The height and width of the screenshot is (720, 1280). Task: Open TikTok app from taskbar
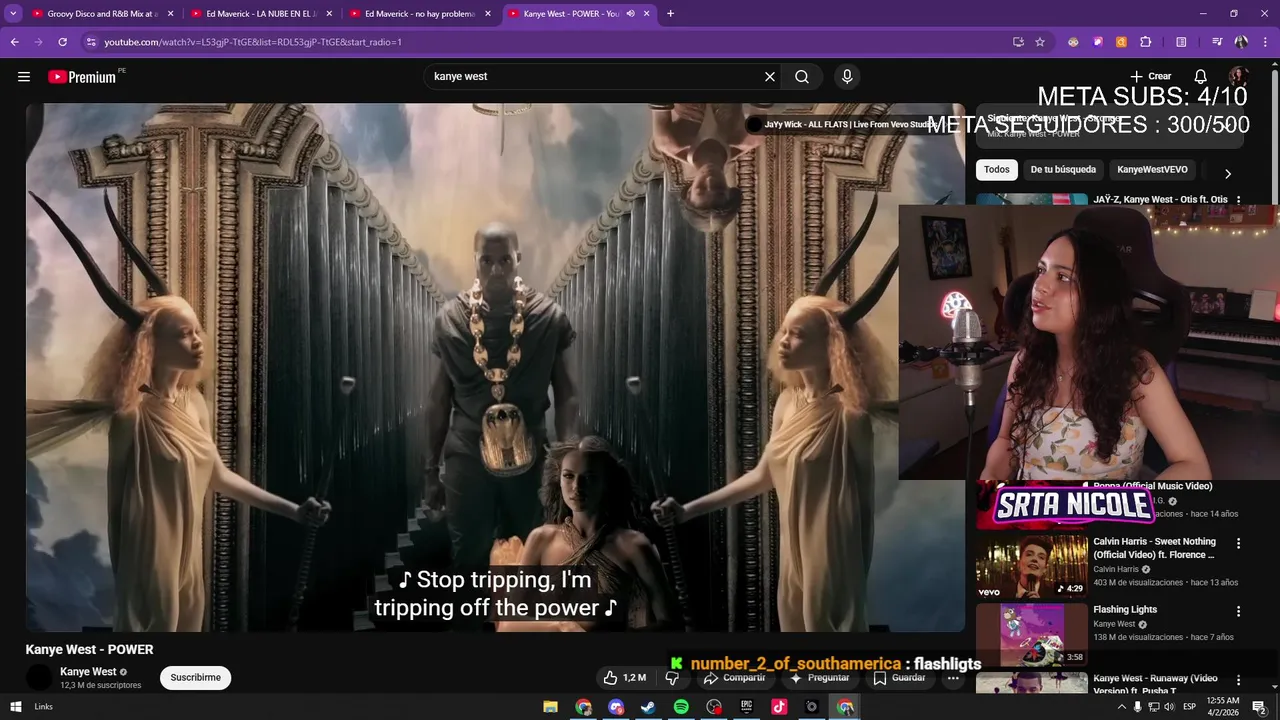(779, 707)
